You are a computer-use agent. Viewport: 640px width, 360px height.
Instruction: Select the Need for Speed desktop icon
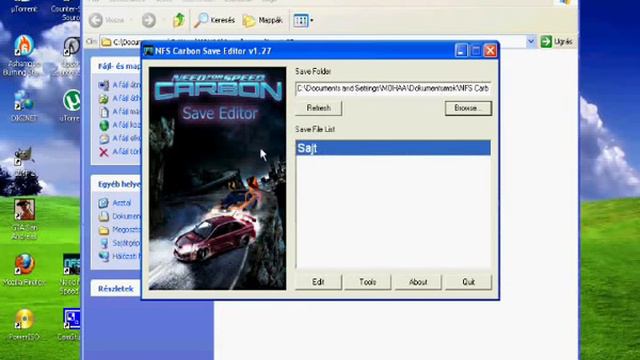70,274
